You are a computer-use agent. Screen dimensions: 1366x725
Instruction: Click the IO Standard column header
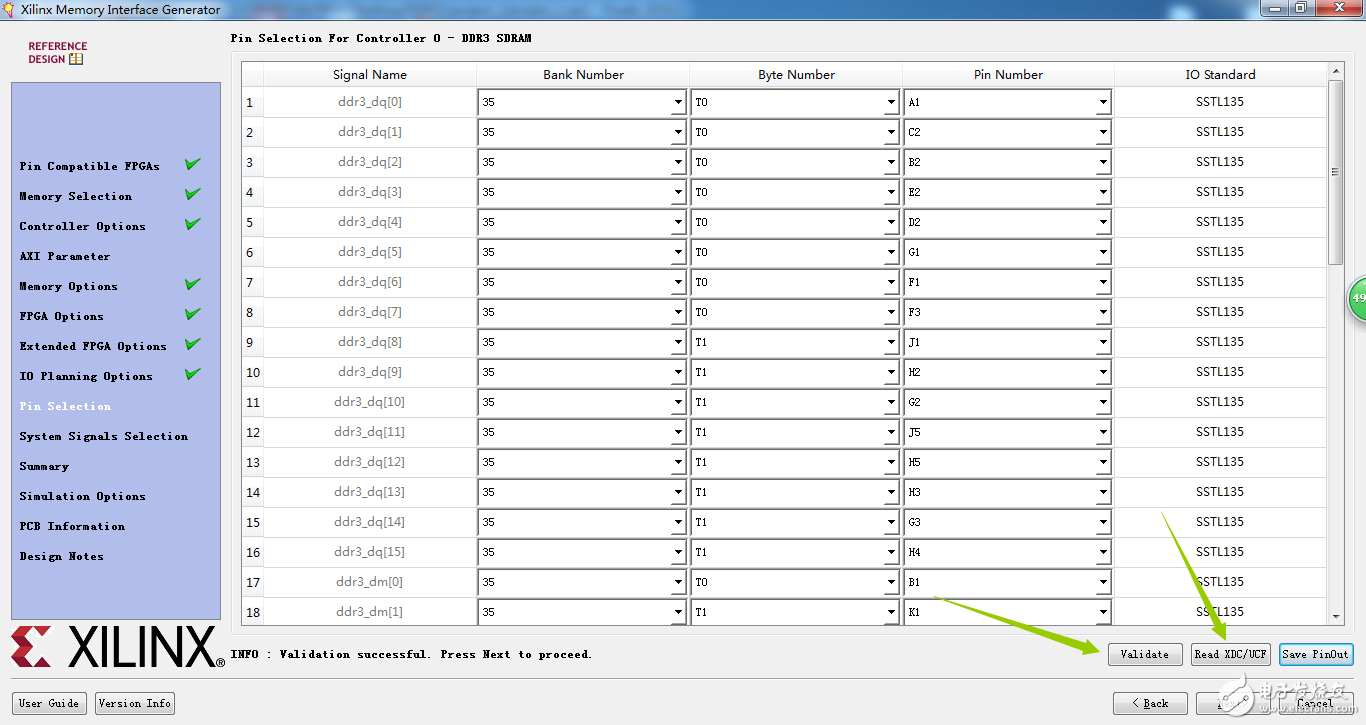pyautogui.click(x=1220, y=75)
